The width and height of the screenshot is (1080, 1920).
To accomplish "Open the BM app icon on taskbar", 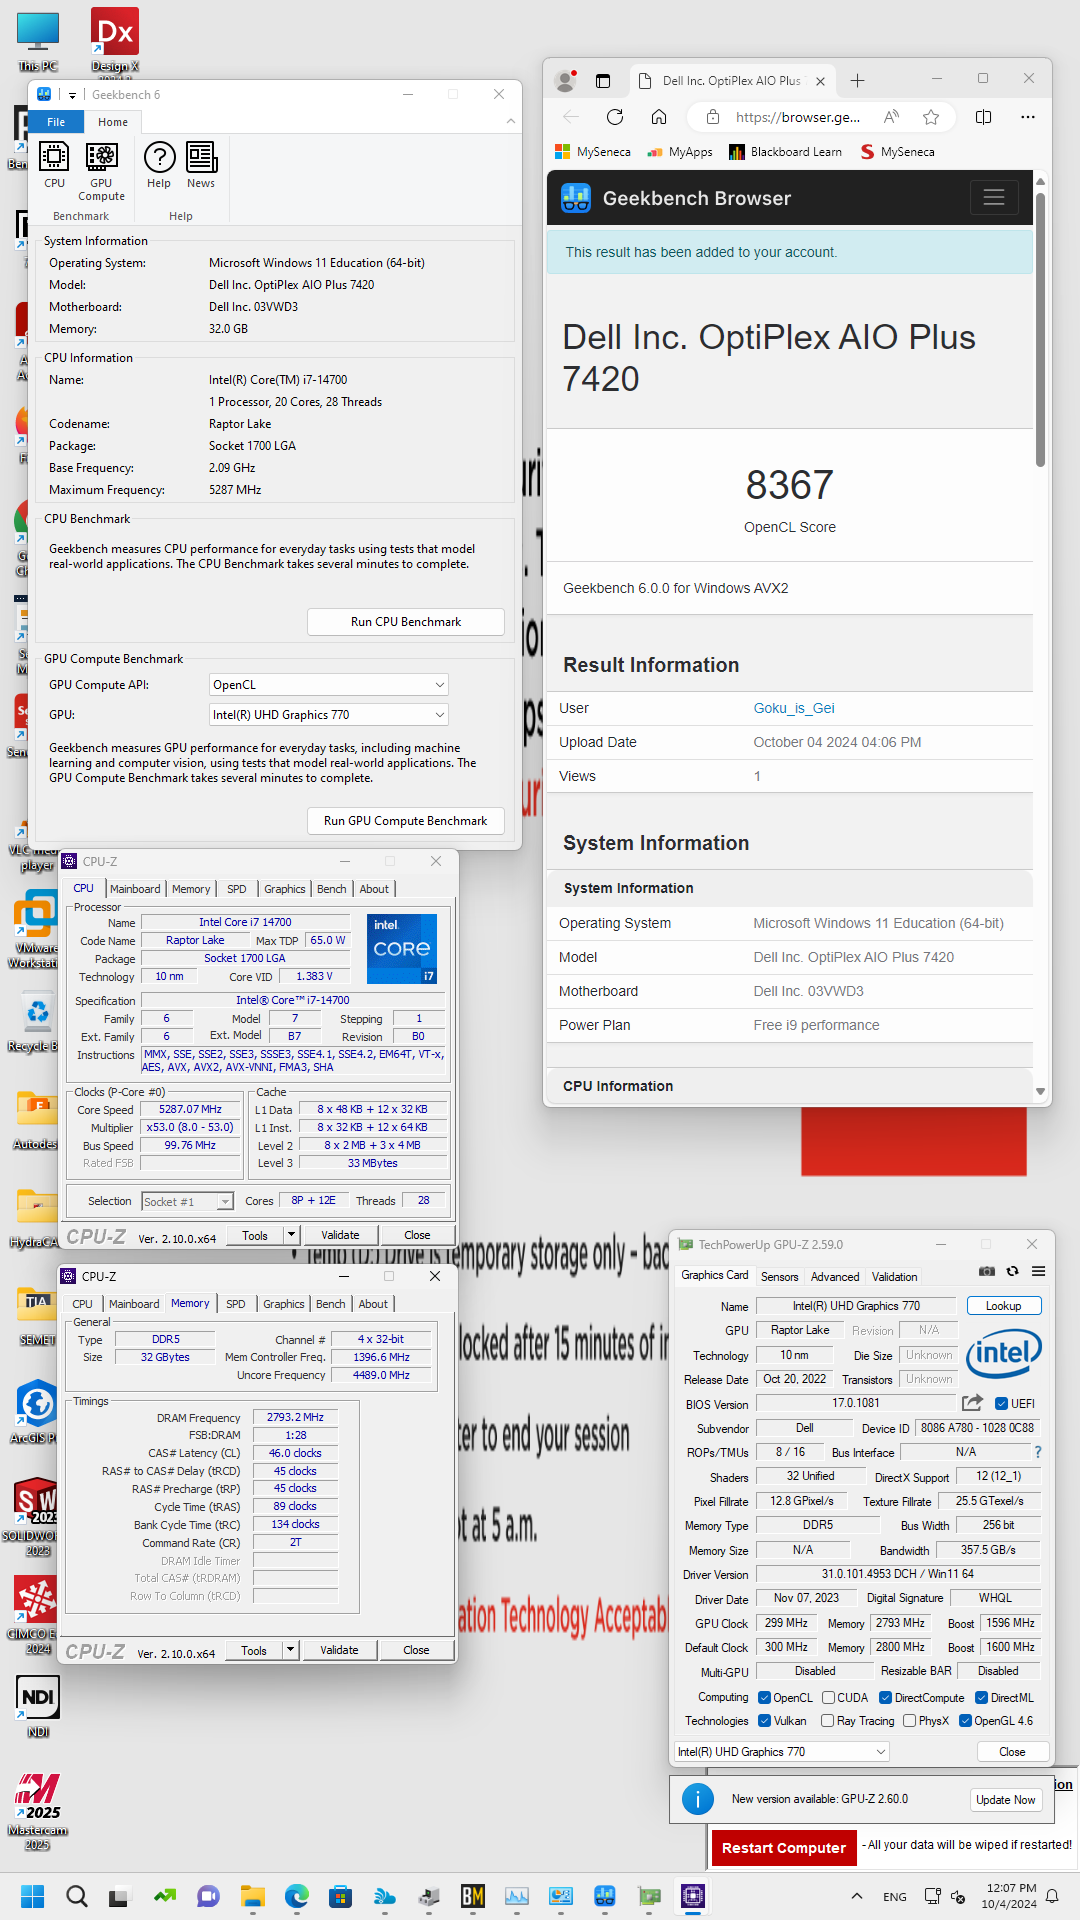I will point(473,1896).
